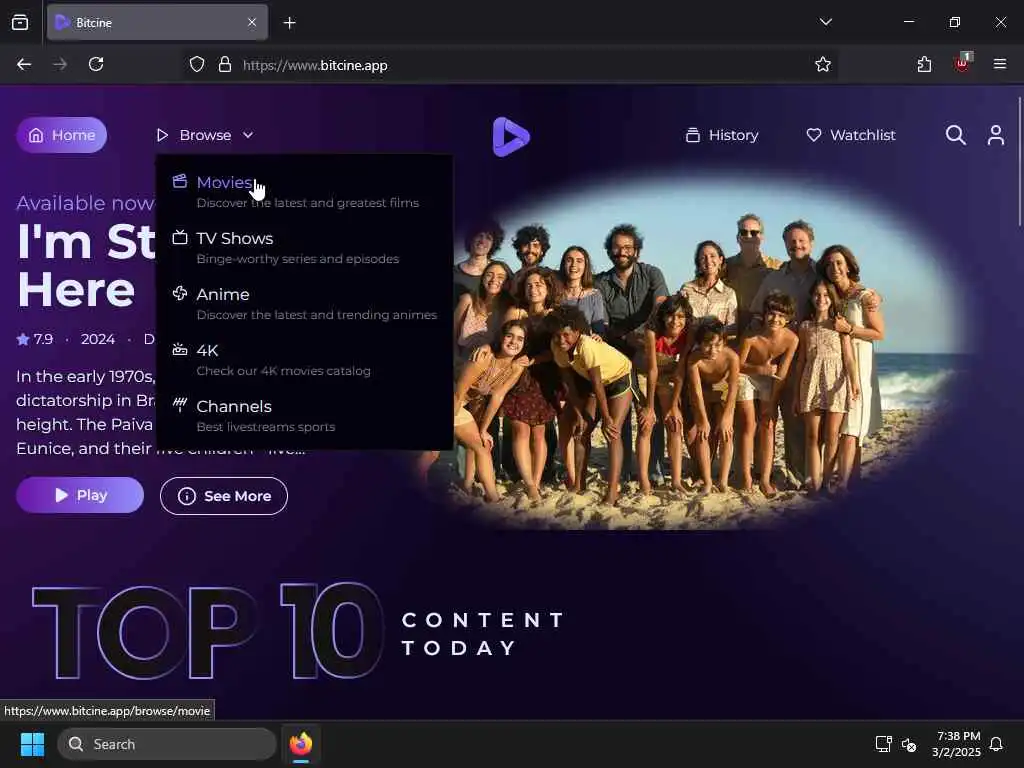Viewport: 1024px width, 768px height.
Task: Click the Home button
Action: point(61,135)
